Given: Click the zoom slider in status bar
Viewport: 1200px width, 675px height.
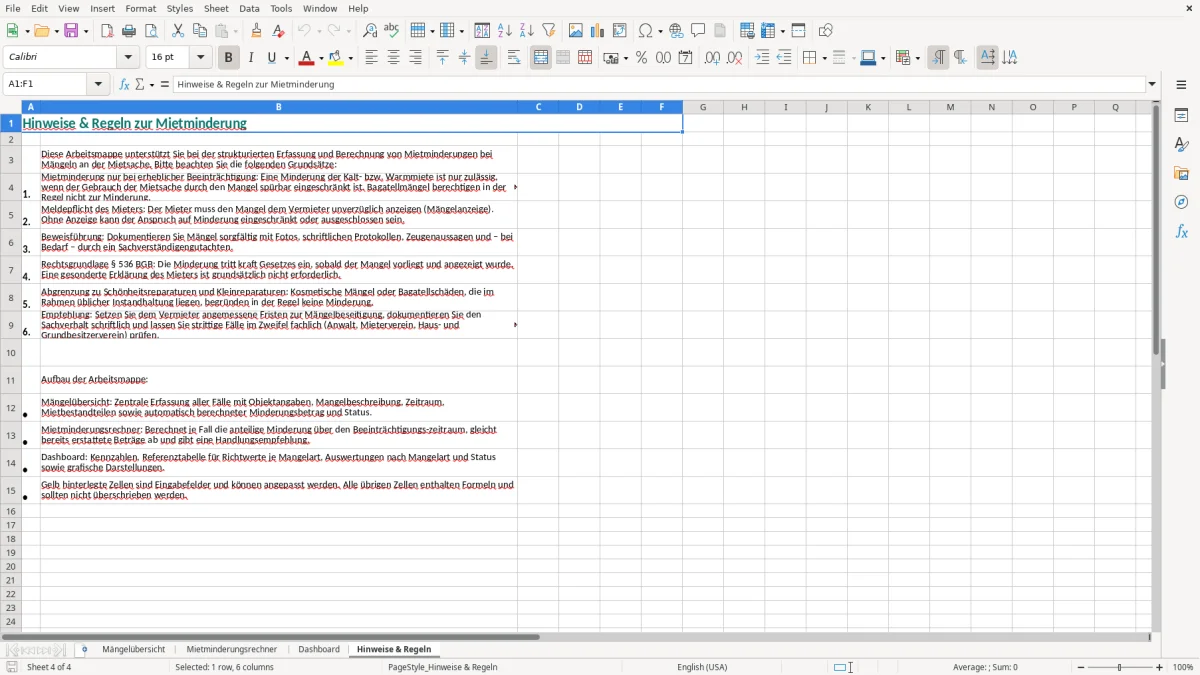Looking at the screenshot, I should pos(1120,667).
